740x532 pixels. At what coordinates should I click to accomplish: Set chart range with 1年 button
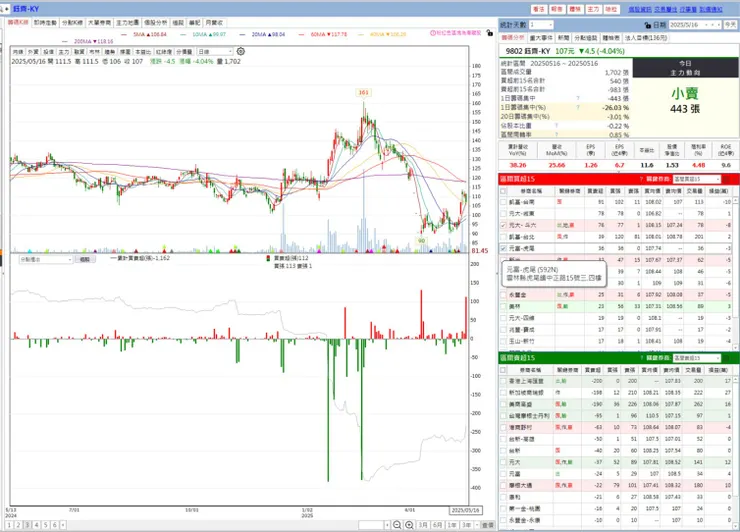452,525
